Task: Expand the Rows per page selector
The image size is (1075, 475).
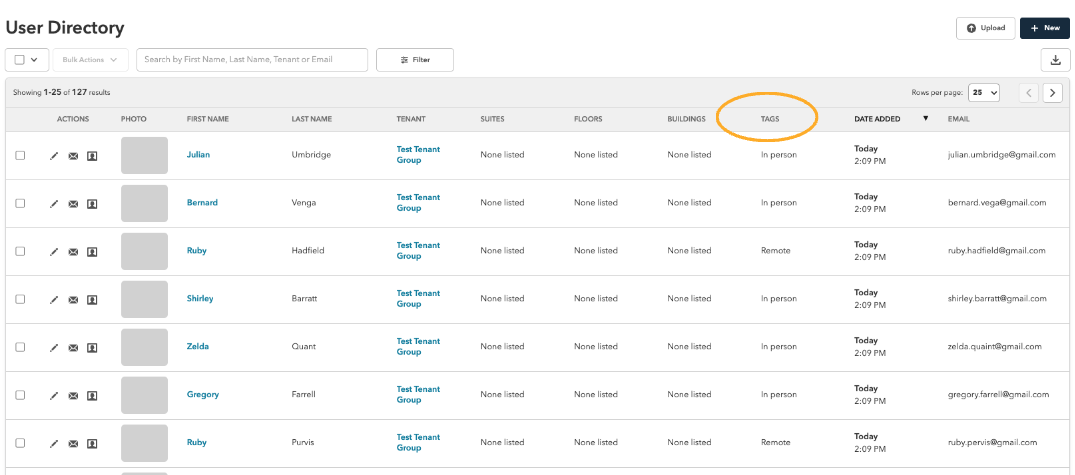Action: pyautogui.click(x=984, y=93)
